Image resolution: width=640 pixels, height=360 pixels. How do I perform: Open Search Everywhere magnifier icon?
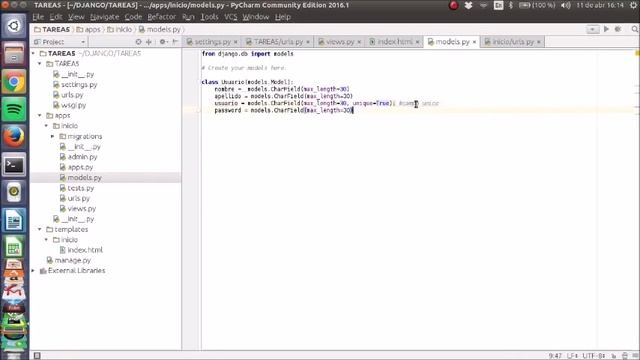pos(635,29)
